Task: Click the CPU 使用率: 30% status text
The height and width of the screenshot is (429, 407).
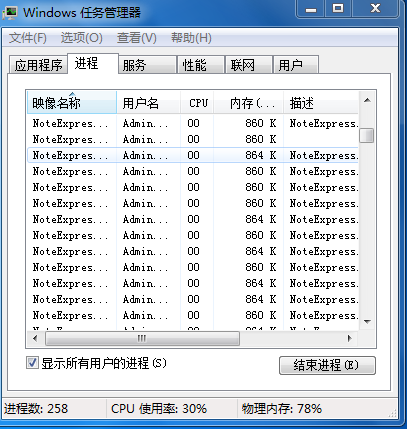Action: click(159, 408)
